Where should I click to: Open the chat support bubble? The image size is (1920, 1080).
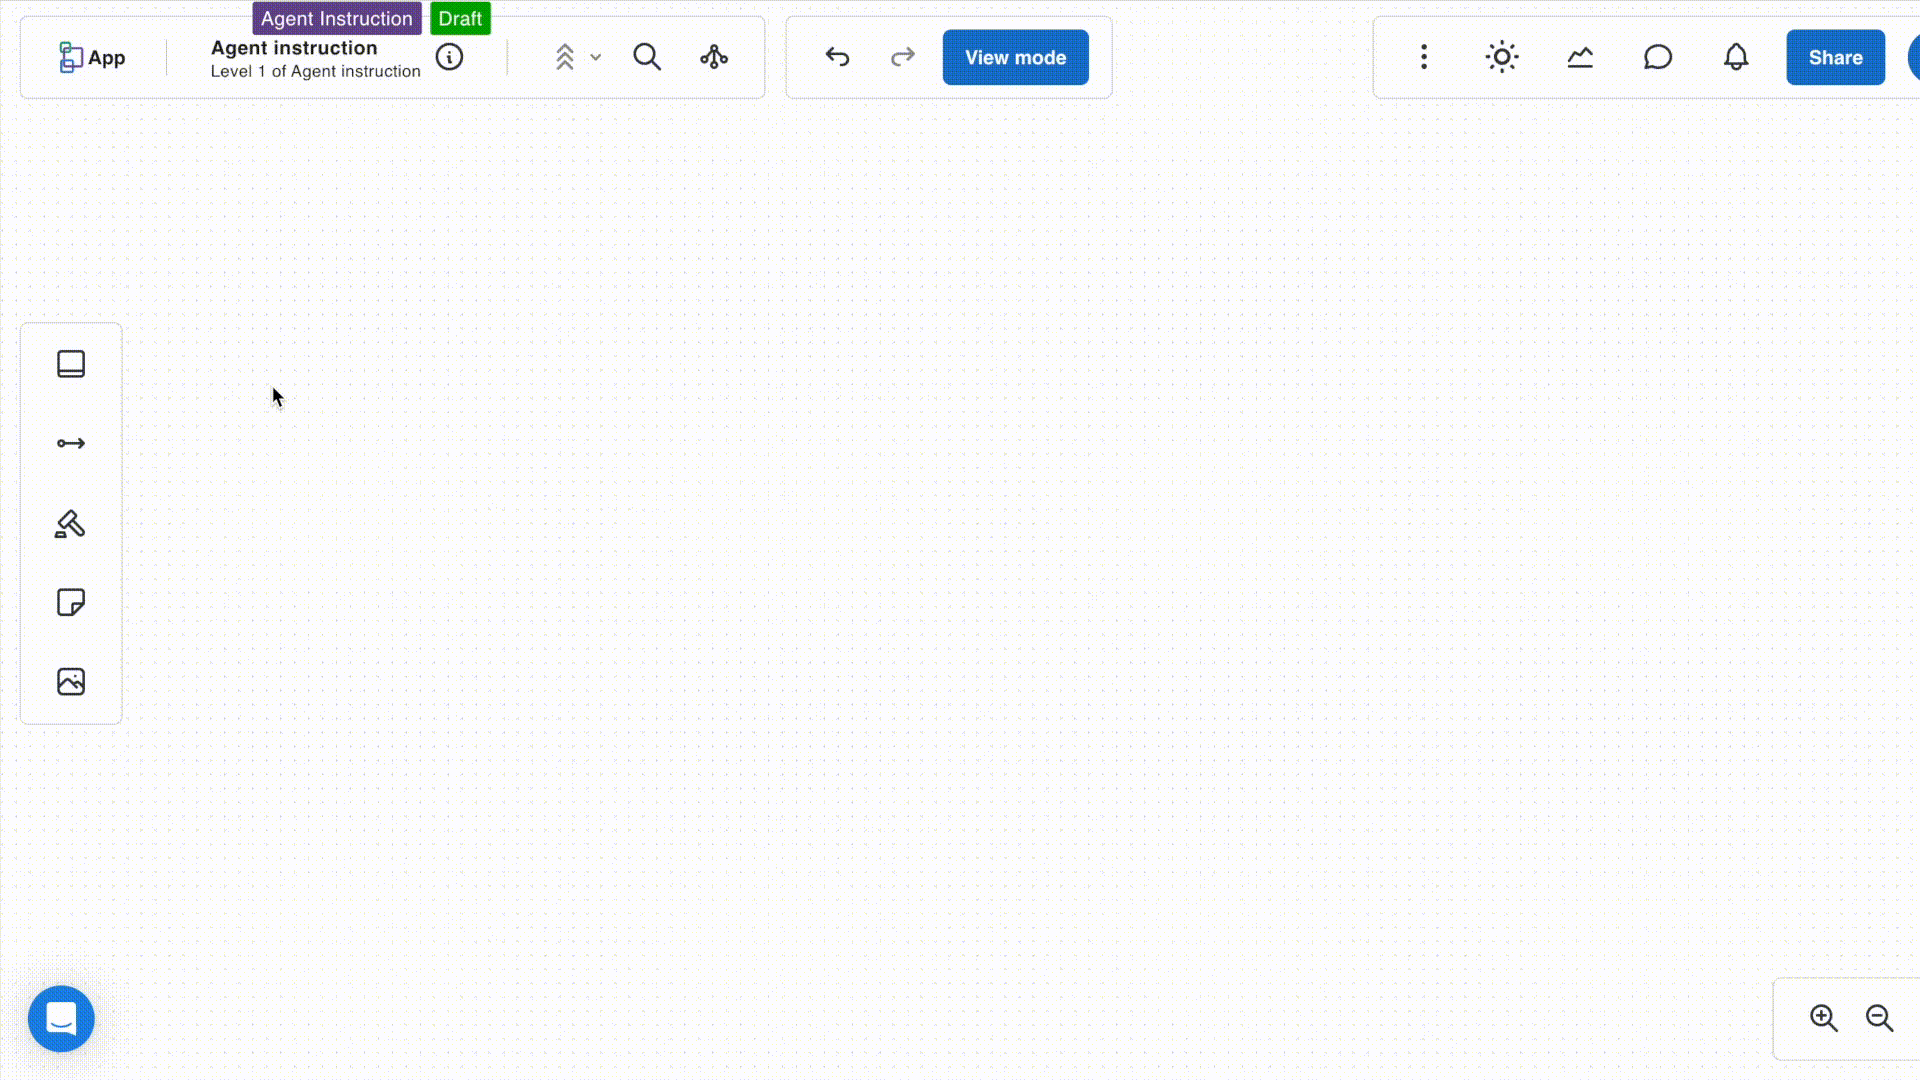coord(61,1019)
